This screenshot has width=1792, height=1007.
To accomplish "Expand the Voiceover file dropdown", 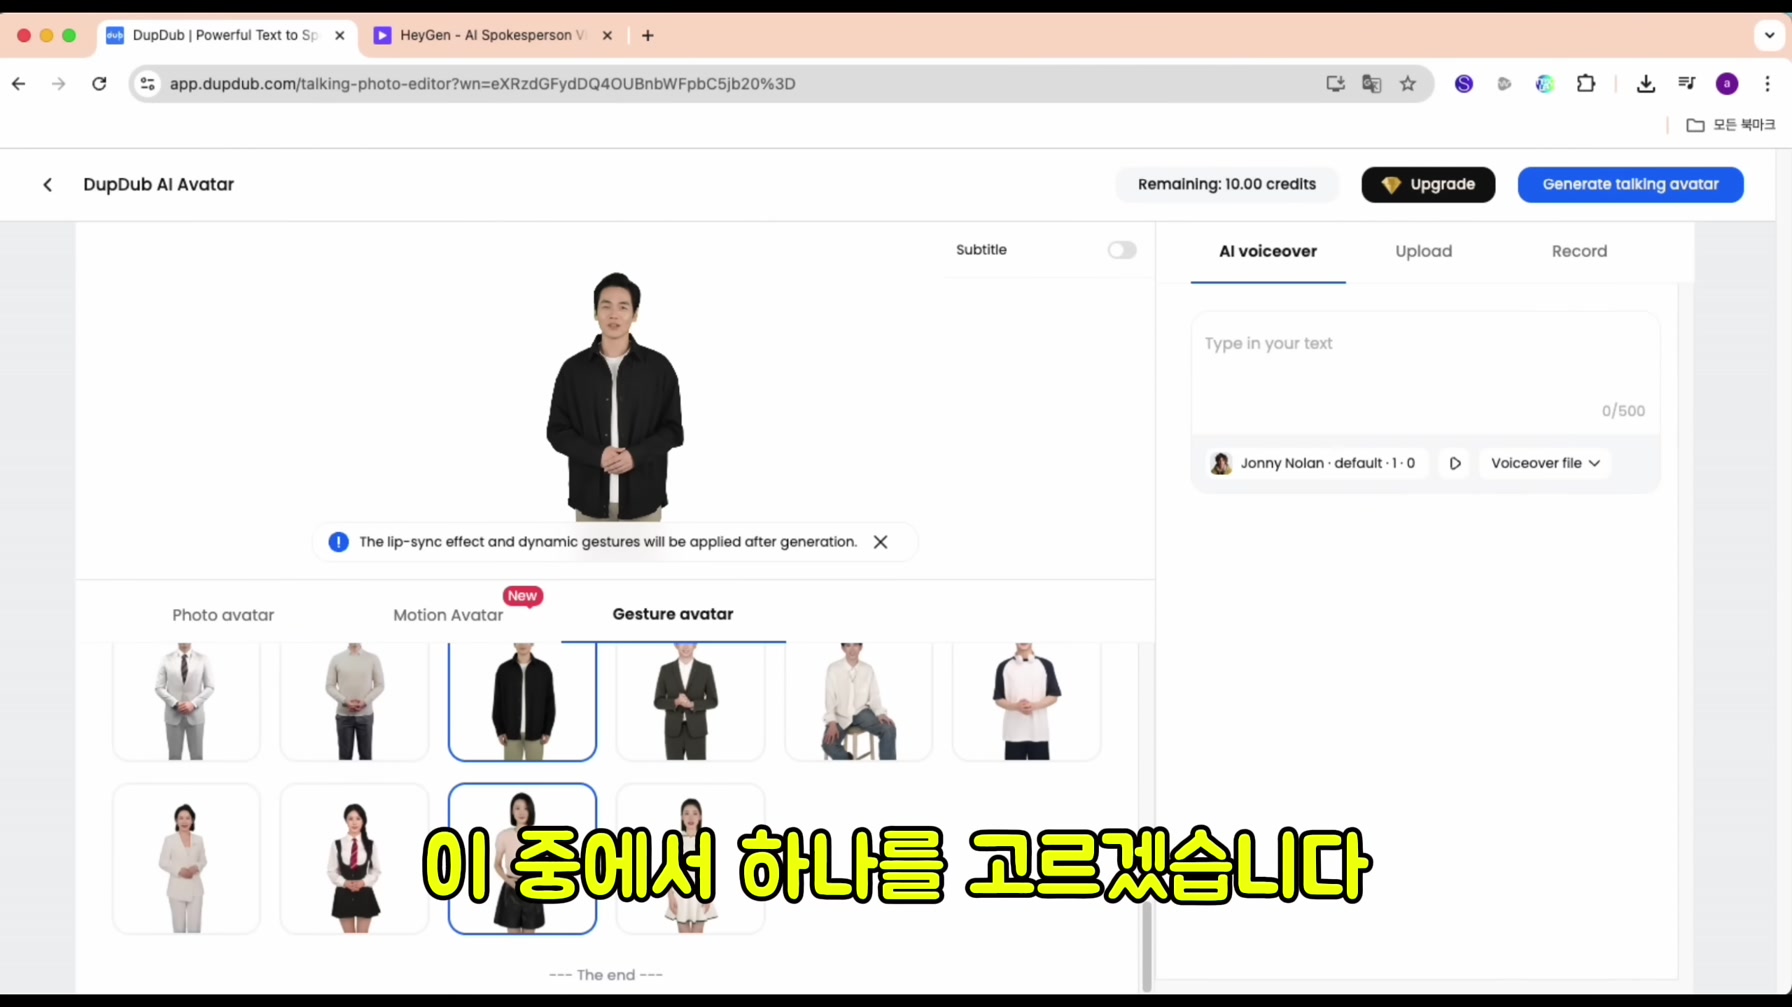I will (1545, 463).
